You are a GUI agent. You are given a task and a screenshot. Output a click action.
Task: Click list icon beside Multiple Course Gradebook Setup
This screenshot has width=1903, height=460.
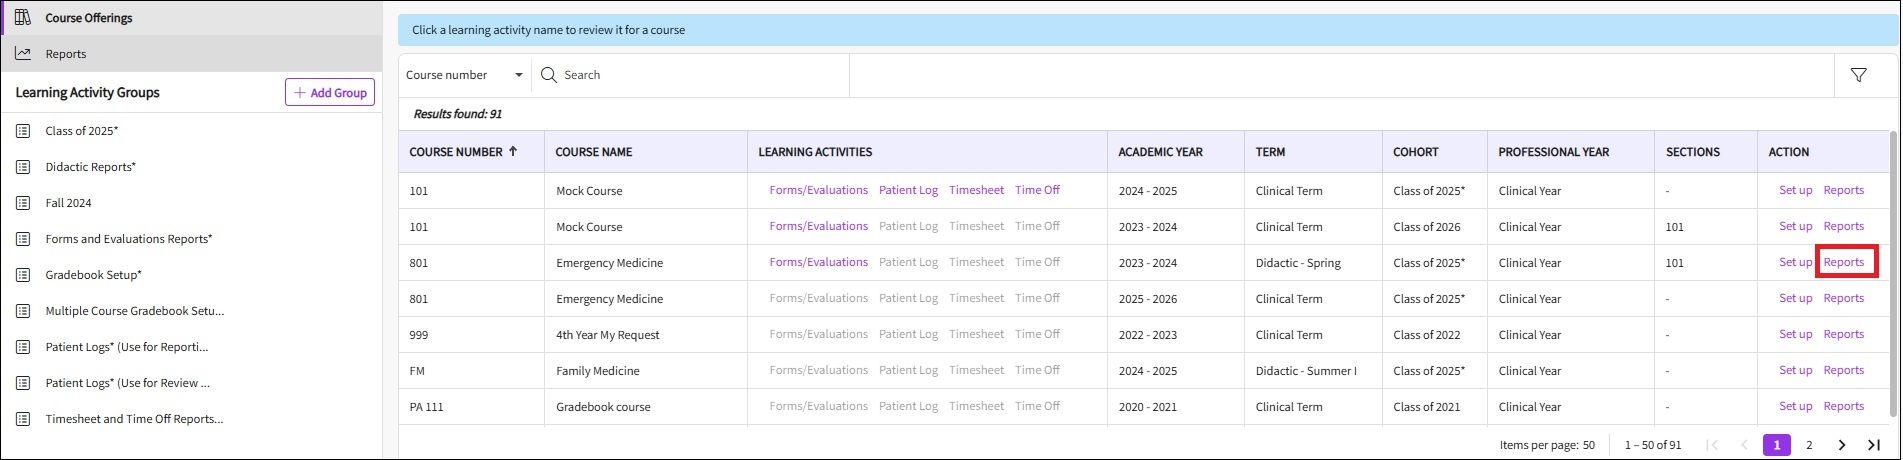pos(24,311)
